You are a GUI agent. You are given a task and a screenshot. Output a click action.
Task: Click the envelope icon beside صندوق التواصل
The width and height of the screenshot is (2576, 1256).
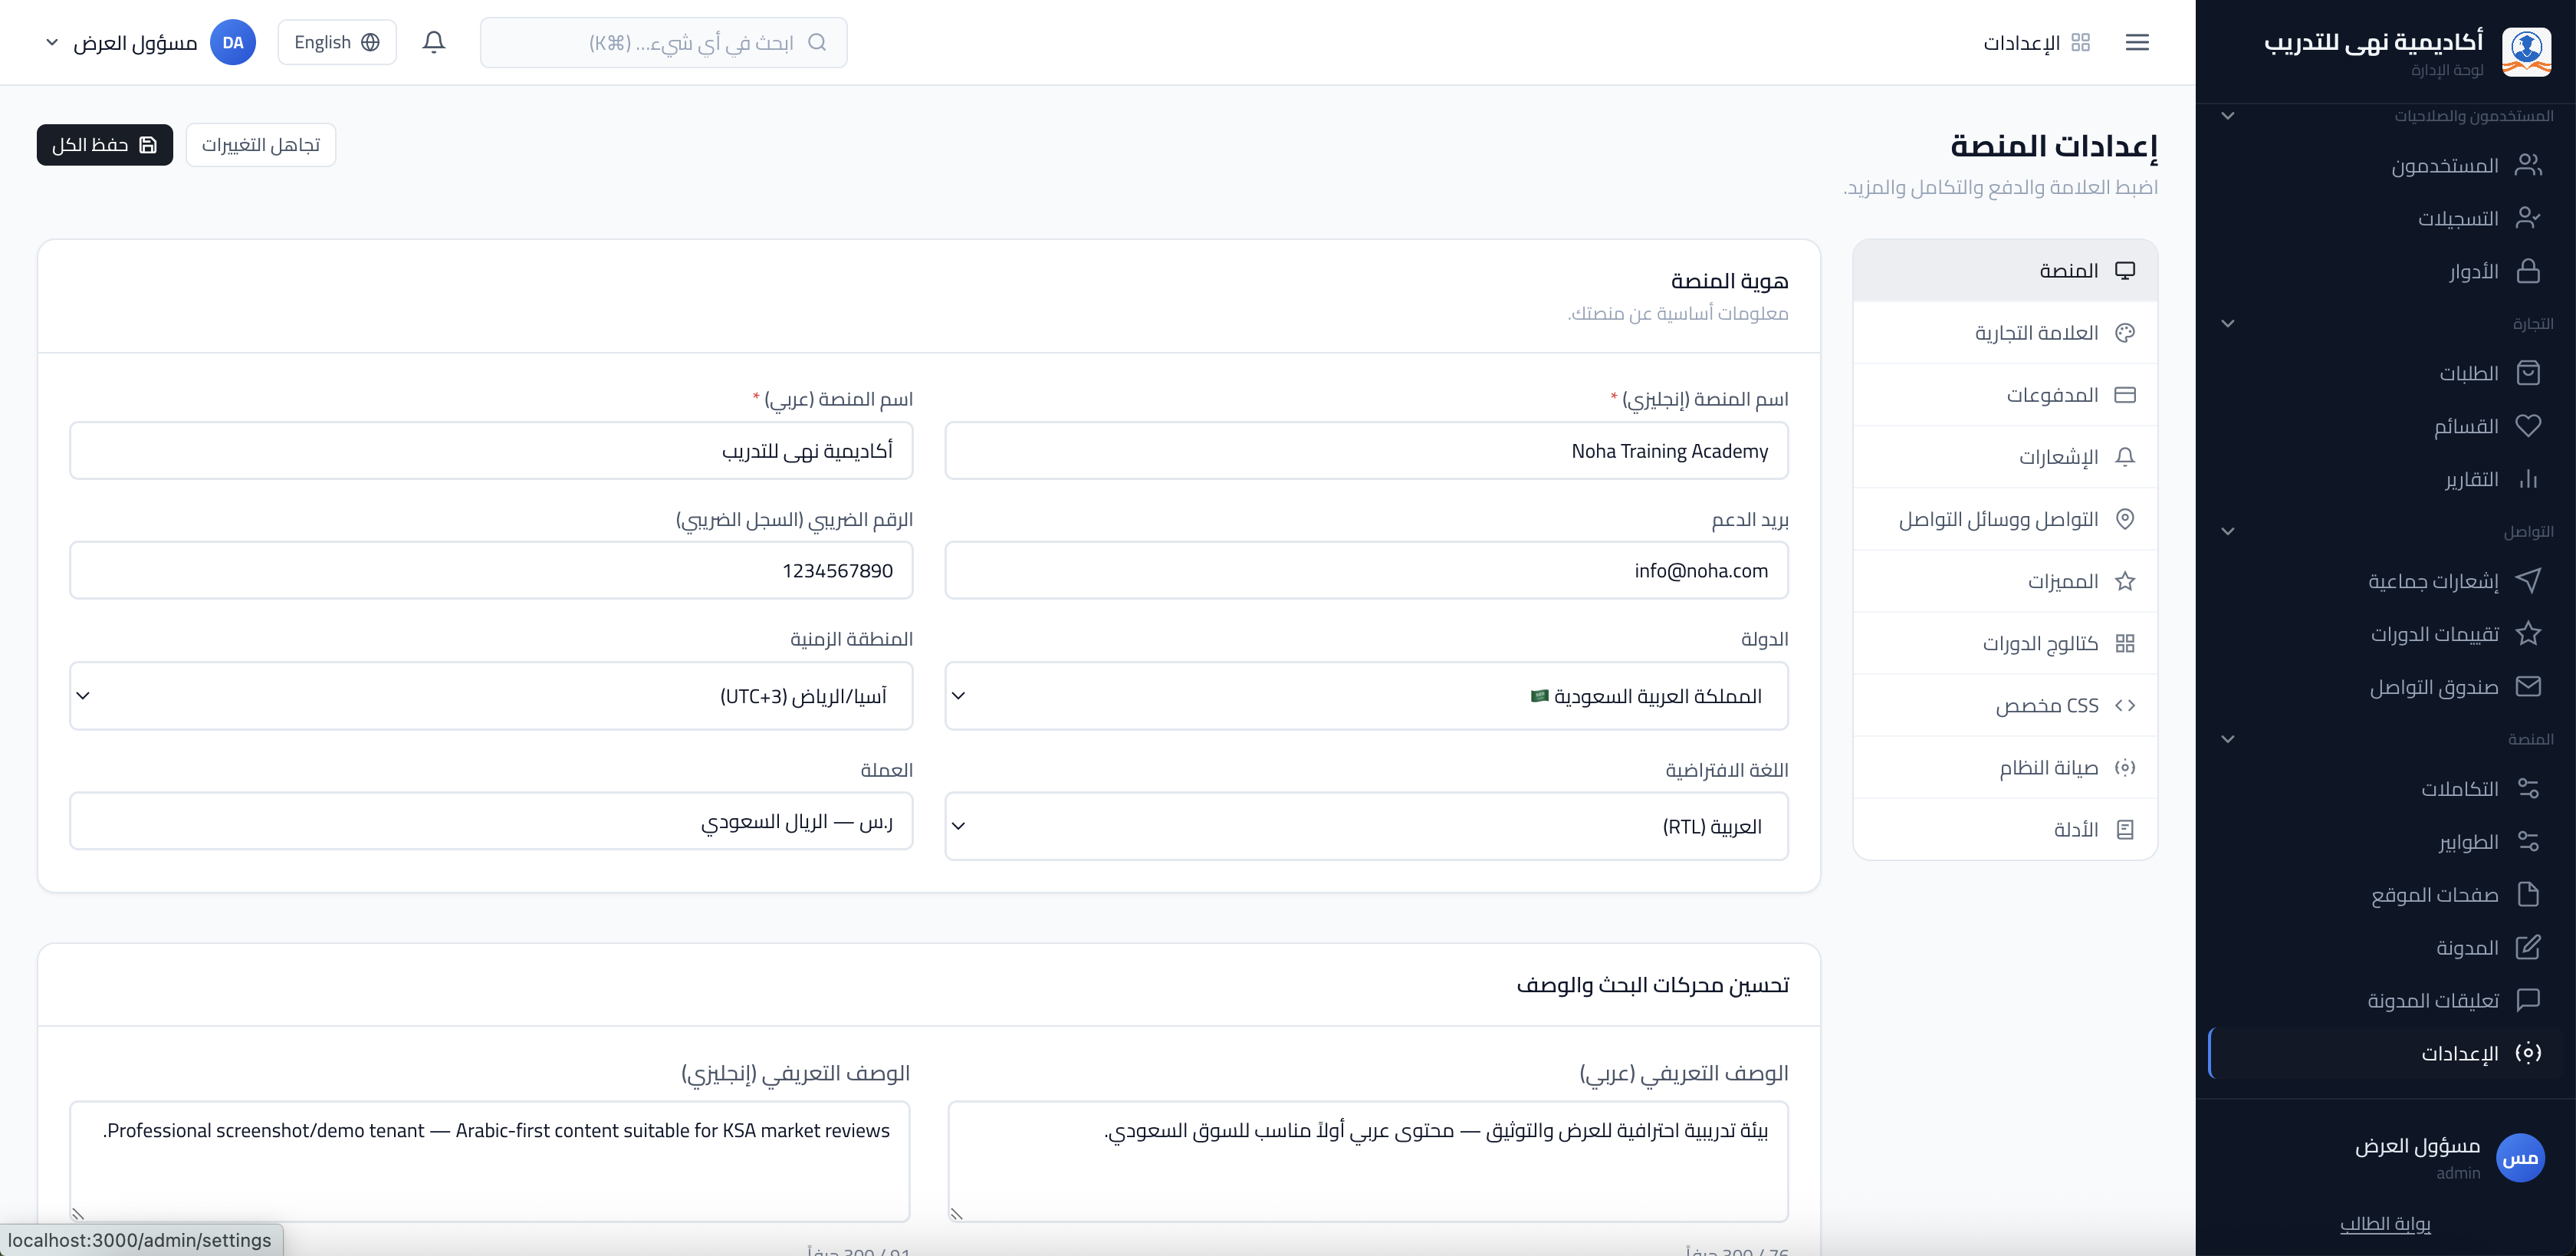point(2528,686)
